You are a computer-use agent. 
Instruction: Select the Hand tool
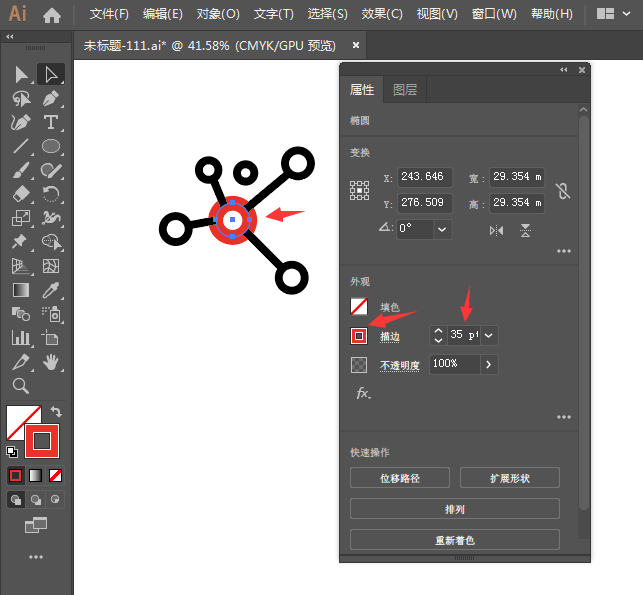pyautogui.click(x=51, y=362)
